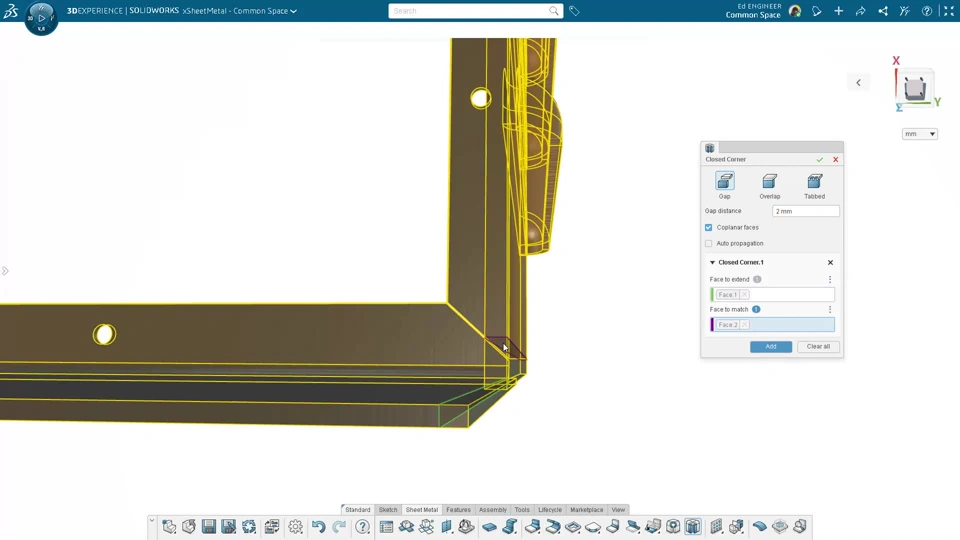Screen dimensions: 960x540
Task: Switch to the Sketch tab
Action: click(388, 509)
